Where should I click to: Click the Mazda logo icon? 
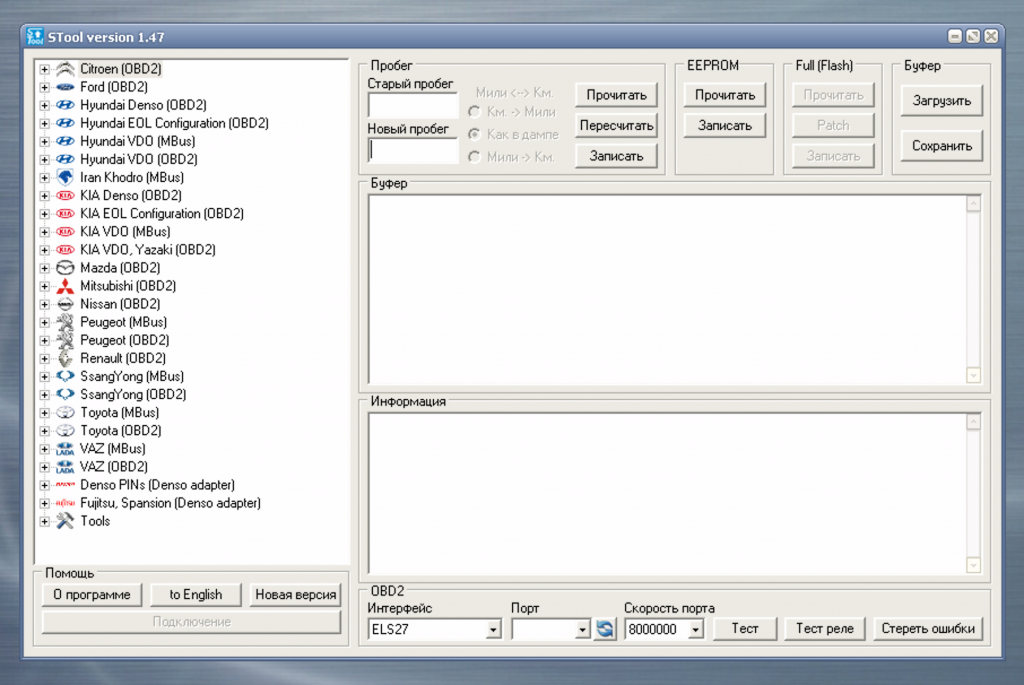click(x=65, y=268)
